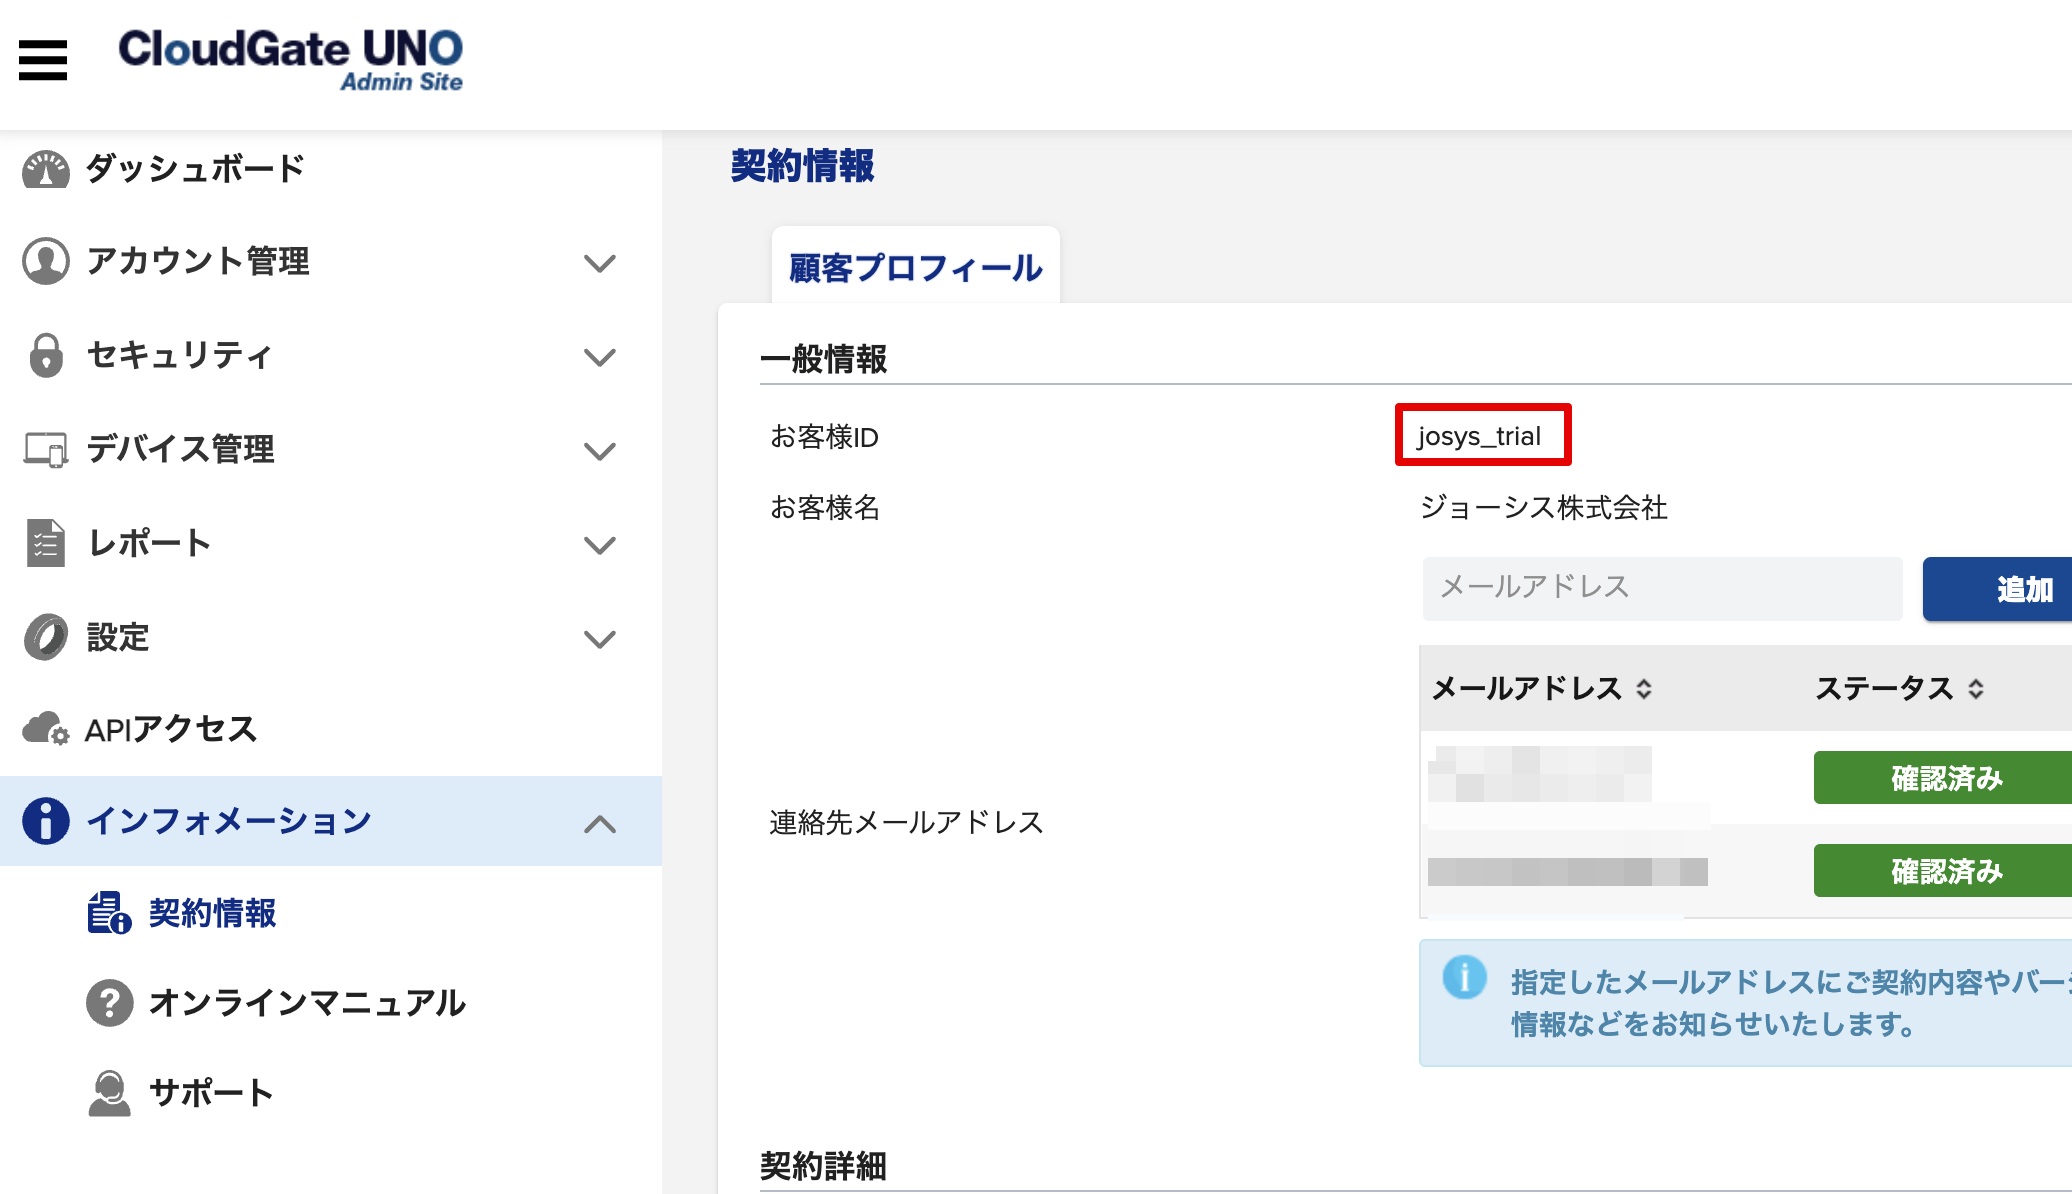Click the support headset icon

point(109,1093)
